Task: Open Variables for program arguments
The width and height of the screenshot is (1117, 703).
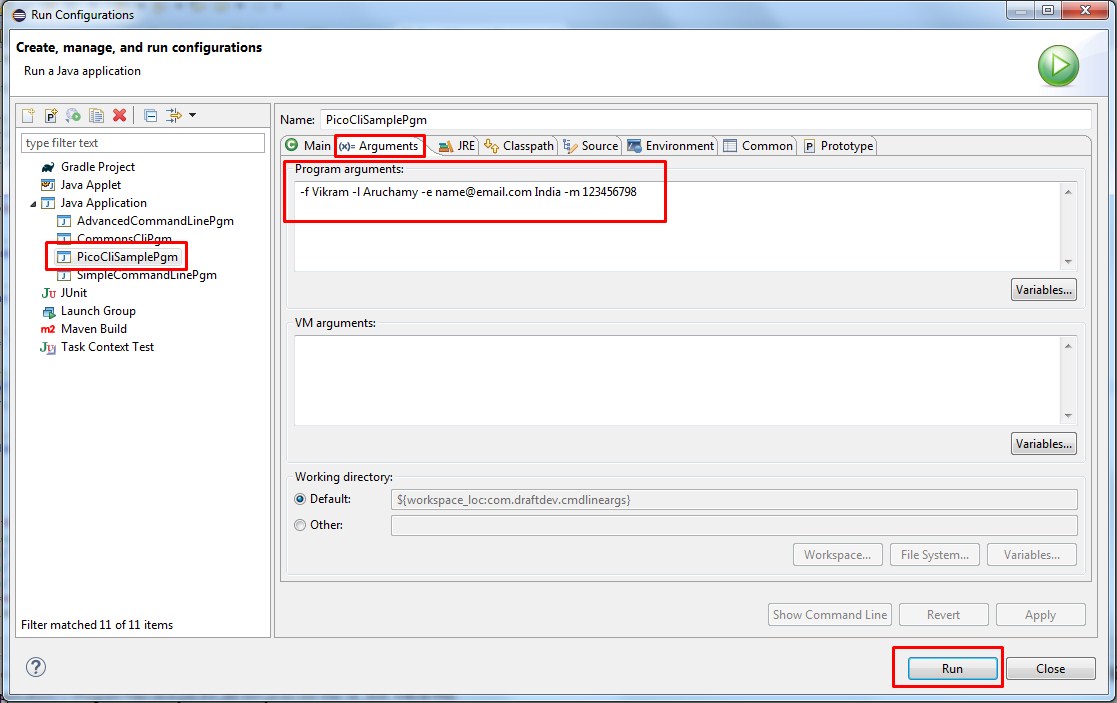Action: [x=1043, y=289]
